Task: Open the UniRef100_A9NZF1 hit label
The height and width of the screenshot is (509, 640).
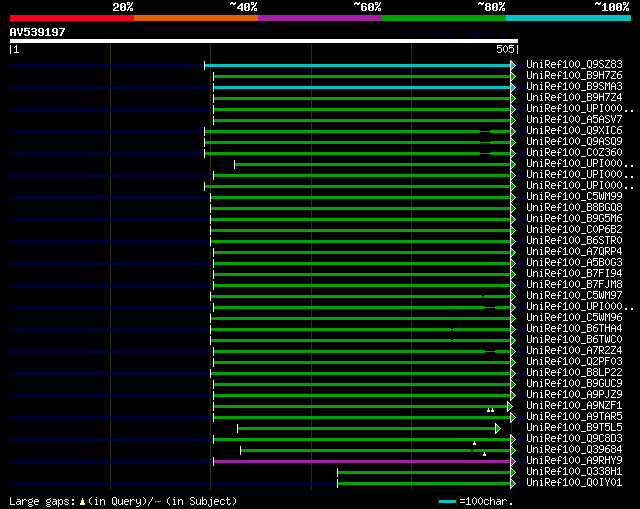Action: (x=574, y=406)
